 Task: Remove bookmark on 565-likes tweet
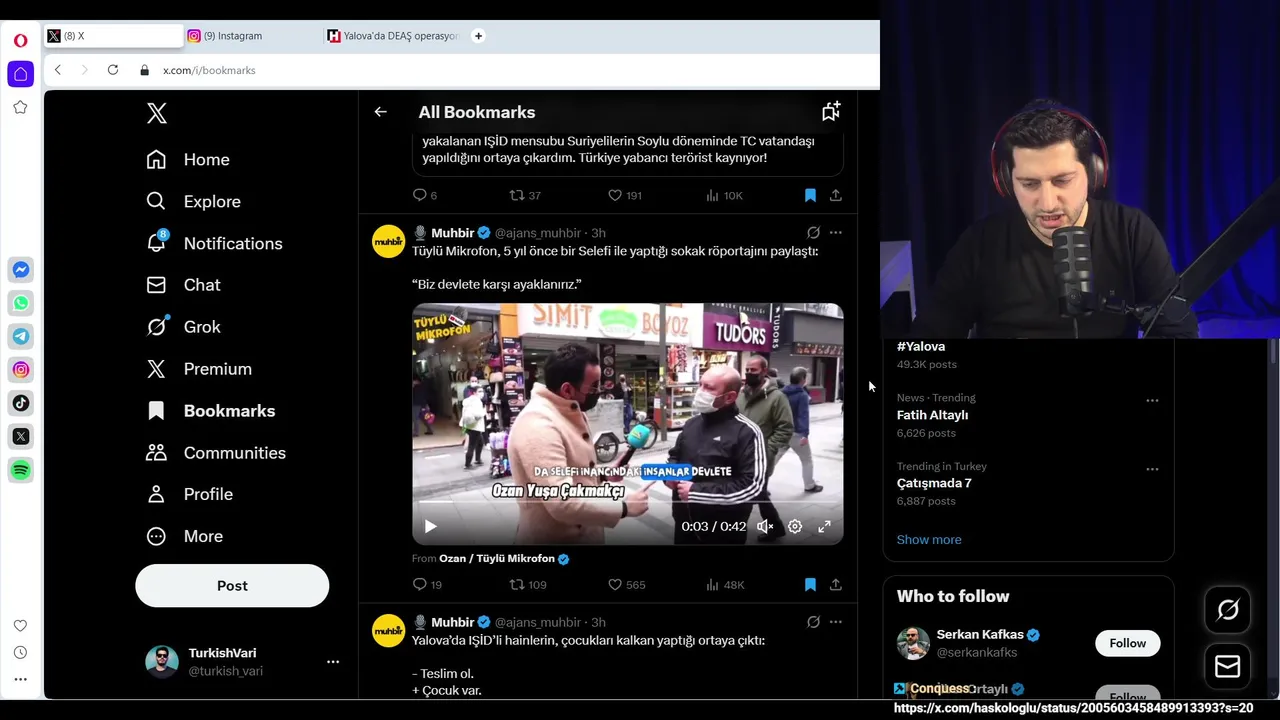click(810, 585)
